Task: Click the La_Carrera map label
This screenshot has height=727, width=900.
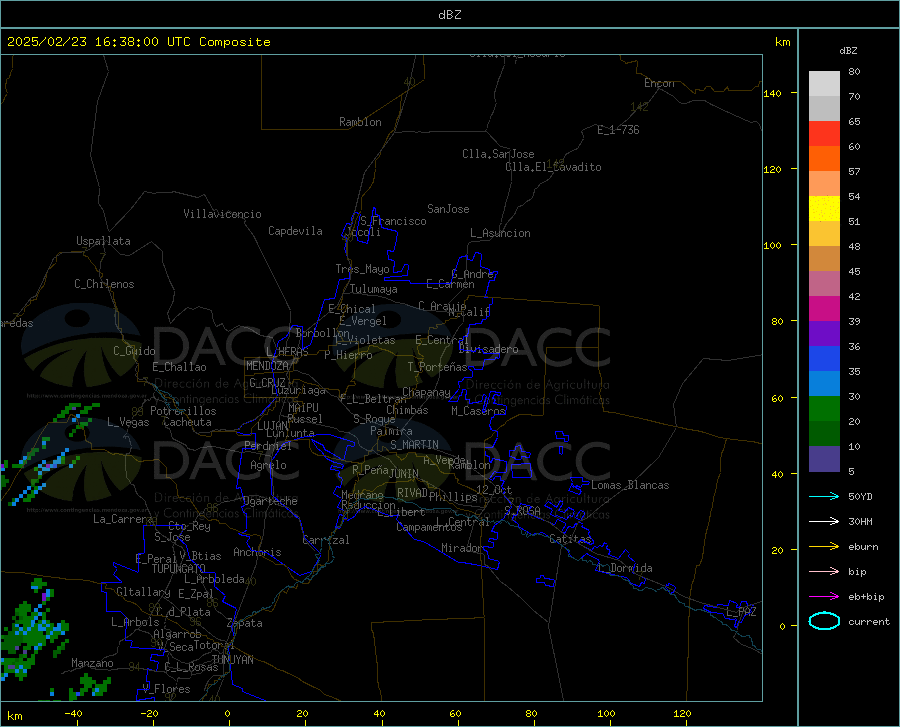Action: (123, 519)
